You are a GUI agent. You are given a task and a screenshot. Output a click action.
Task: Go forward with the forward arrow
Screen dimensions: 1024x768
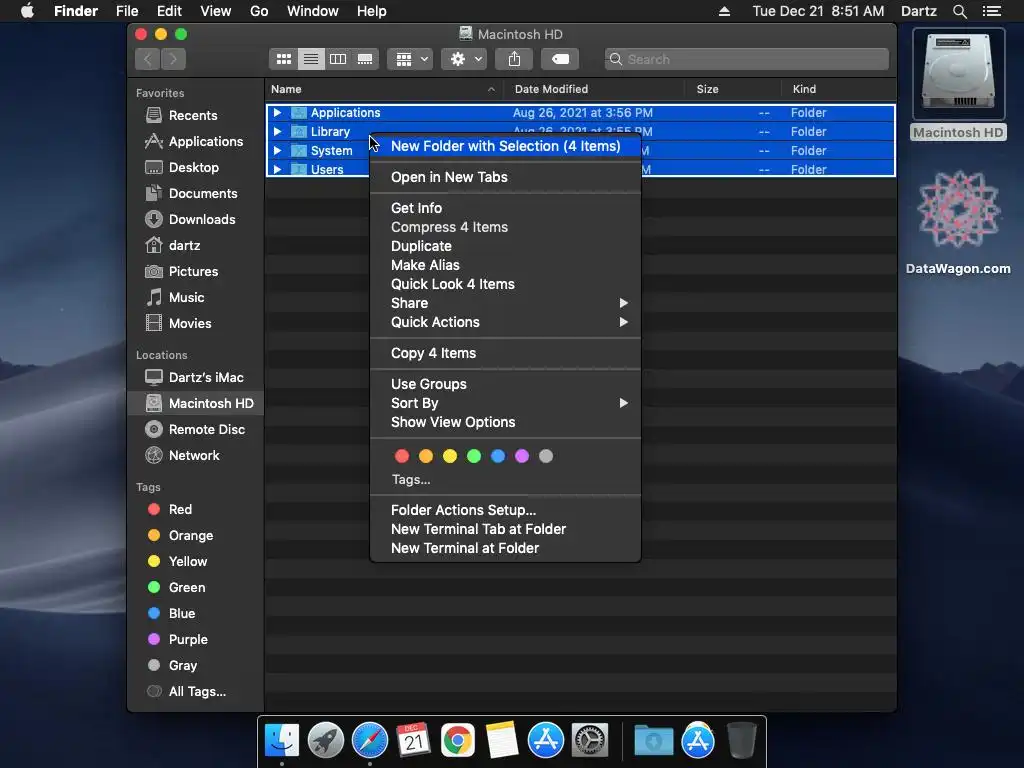click(x=173, y=59)
